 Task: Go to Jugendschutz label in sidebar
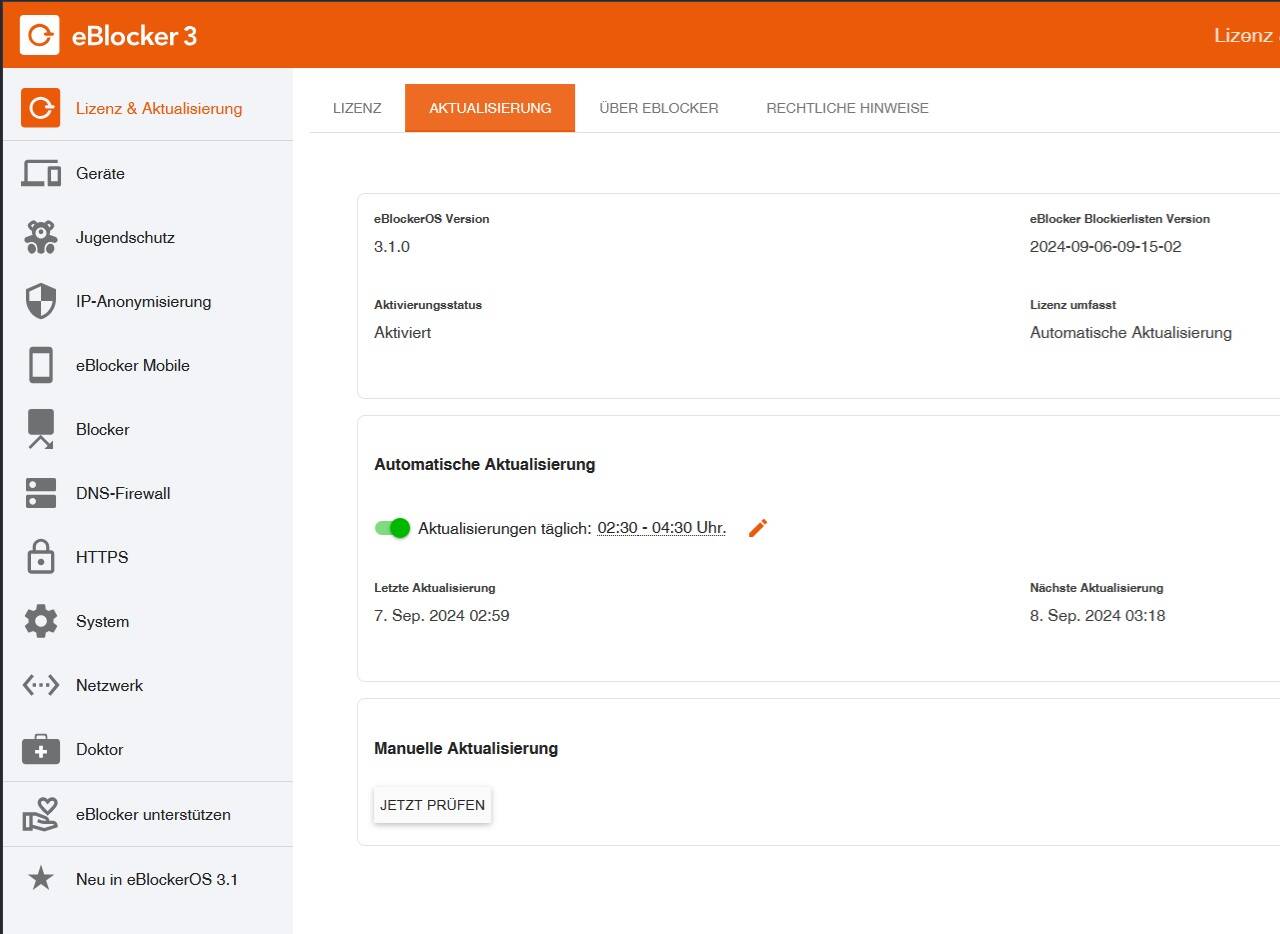click(x=125, y=238)
